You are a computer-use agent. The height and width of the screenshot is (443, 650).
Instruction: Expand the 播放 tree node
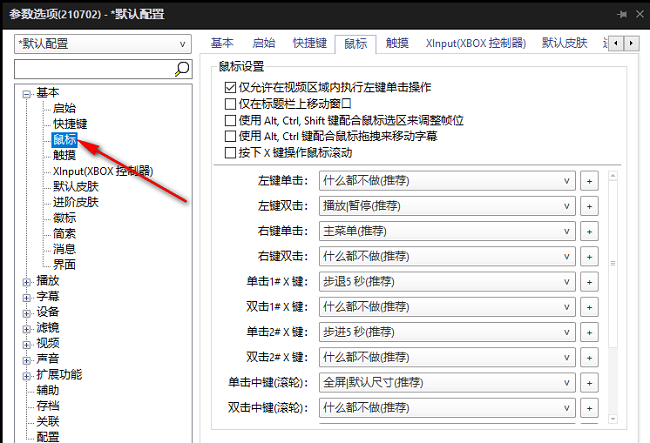click(27, 282)
